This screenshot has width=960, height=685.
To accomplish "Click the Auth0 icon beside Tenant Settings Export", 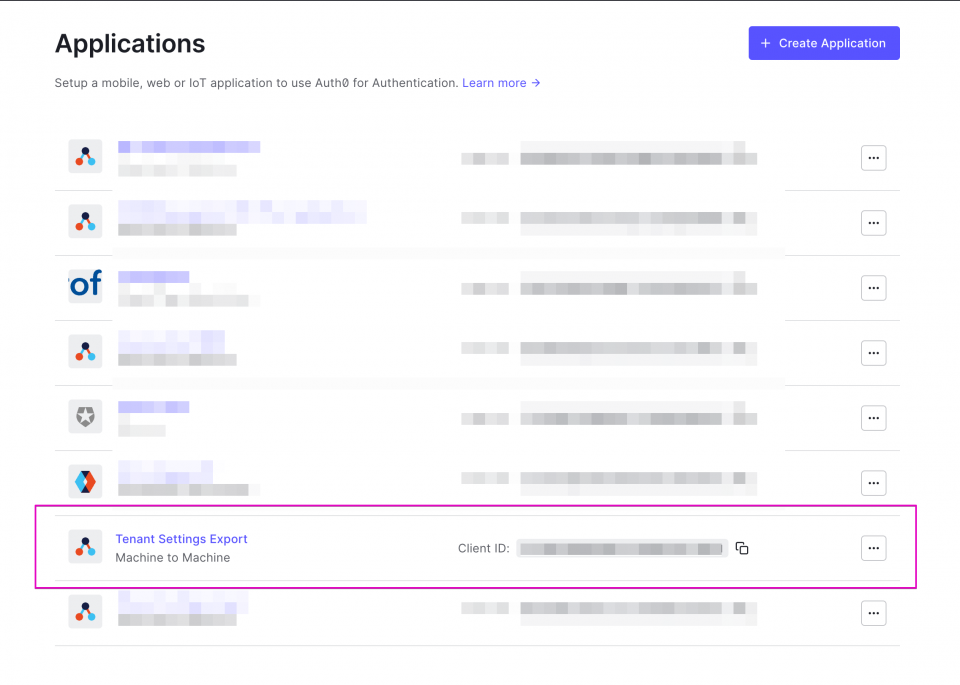I will coord(84,547).
